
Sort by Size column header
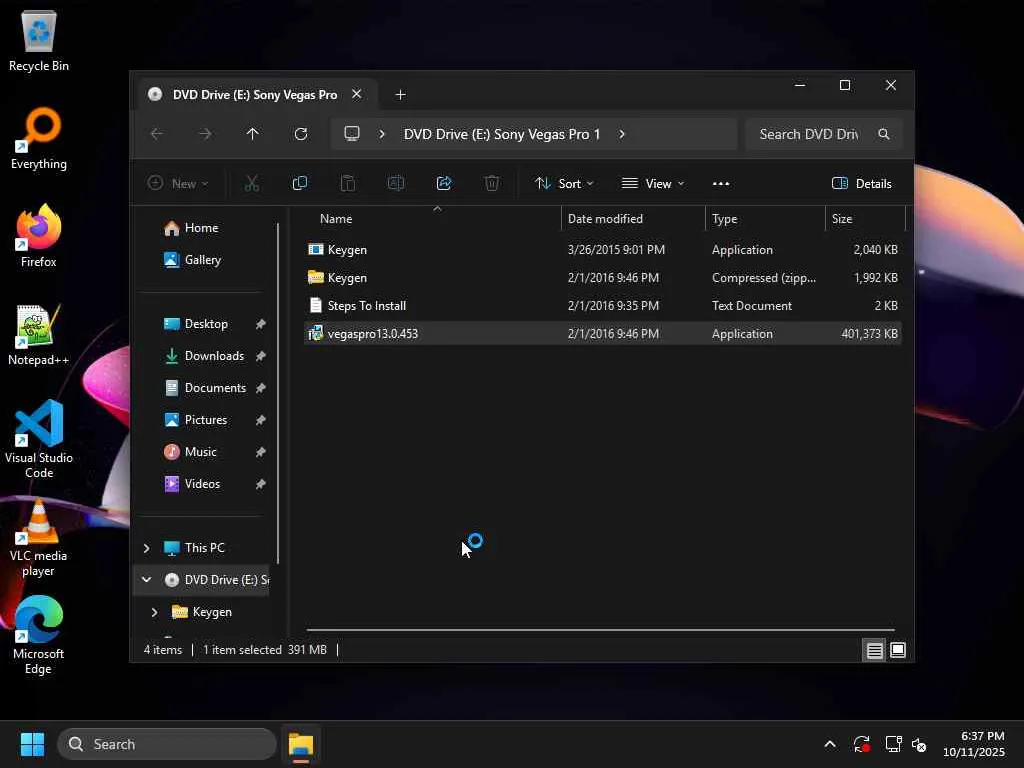click(x=865, y=219)
